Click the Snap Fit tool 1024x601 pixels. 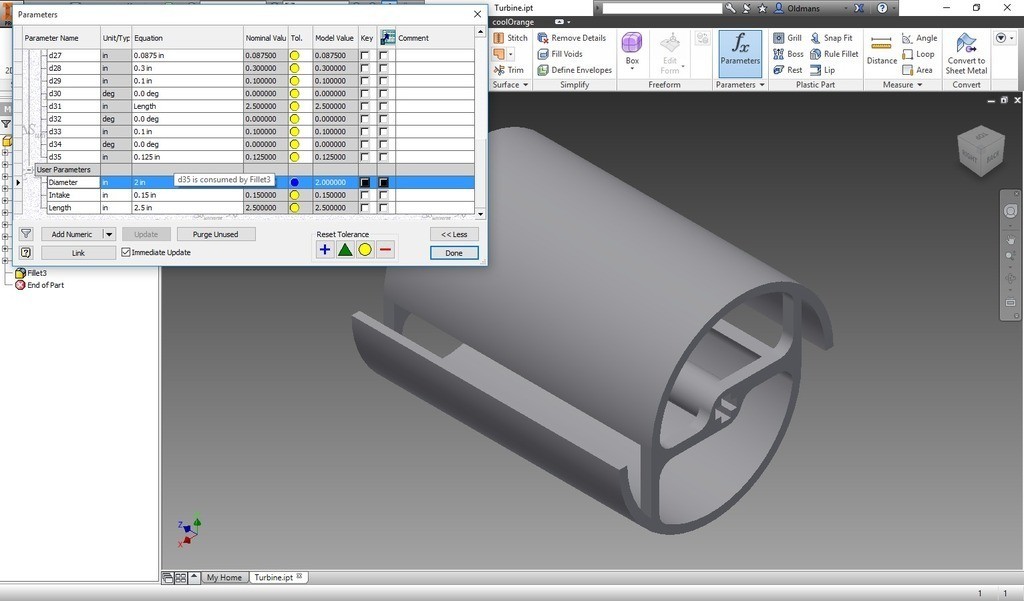(x=831, y=38)
